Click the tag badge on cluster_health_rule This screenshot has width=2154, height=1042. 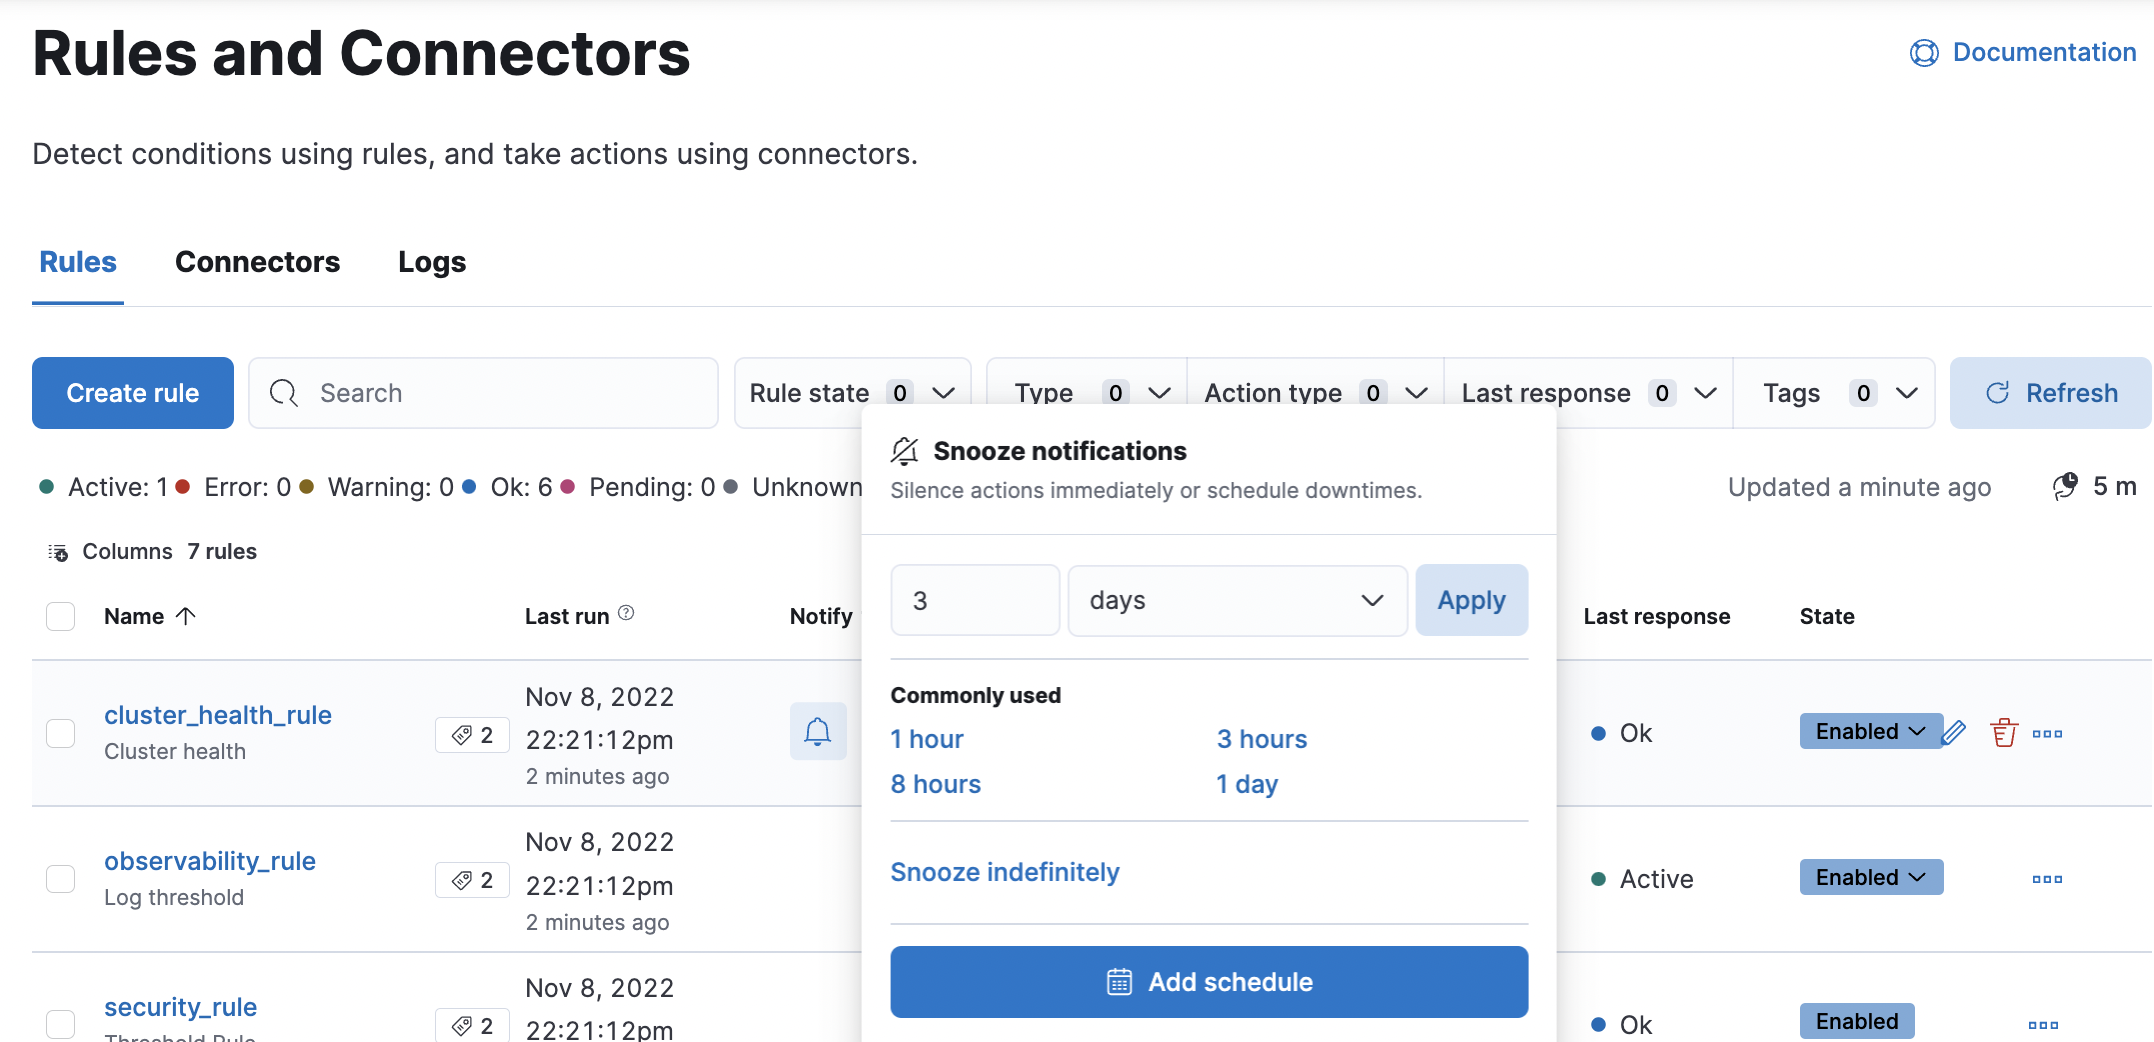473,735
